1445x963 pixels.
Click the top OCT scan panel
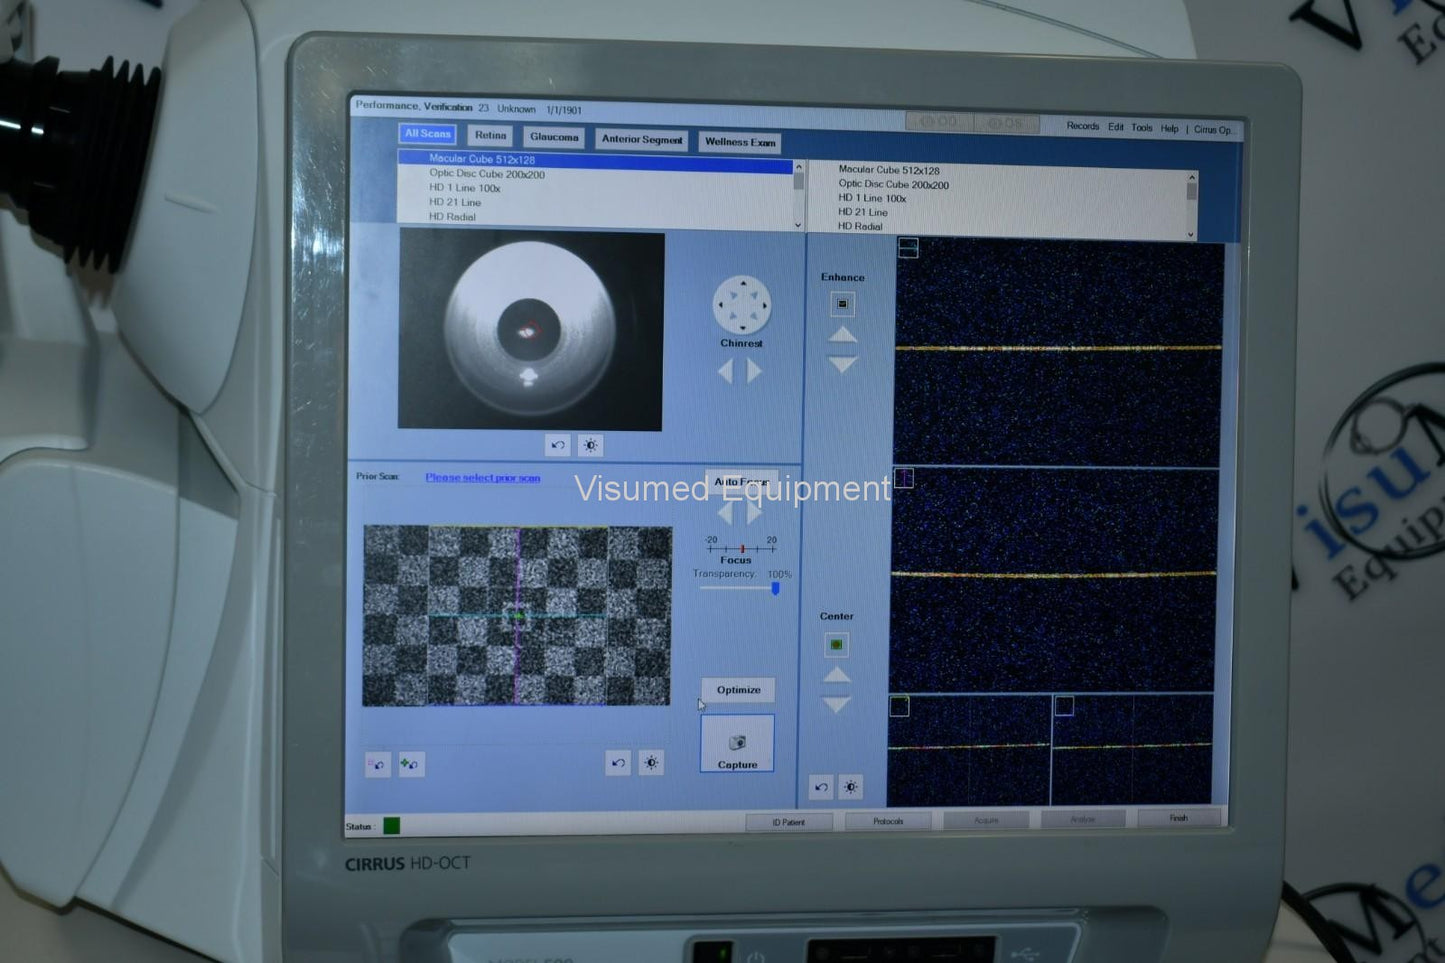1058,351
